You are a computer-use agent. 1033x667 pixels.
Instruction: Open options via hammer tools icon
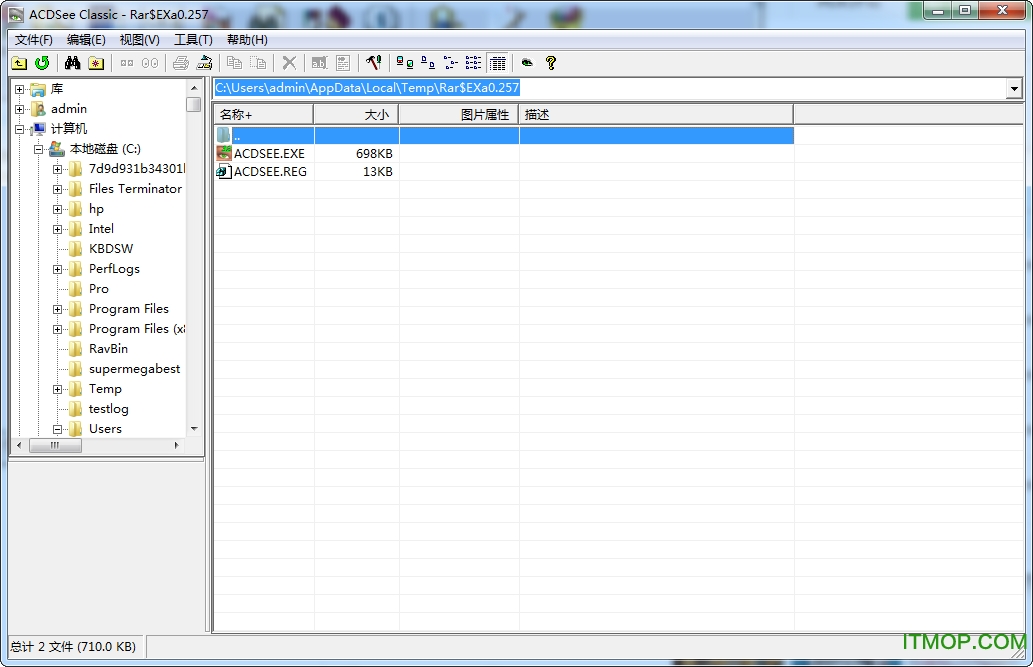click(374, 63)
